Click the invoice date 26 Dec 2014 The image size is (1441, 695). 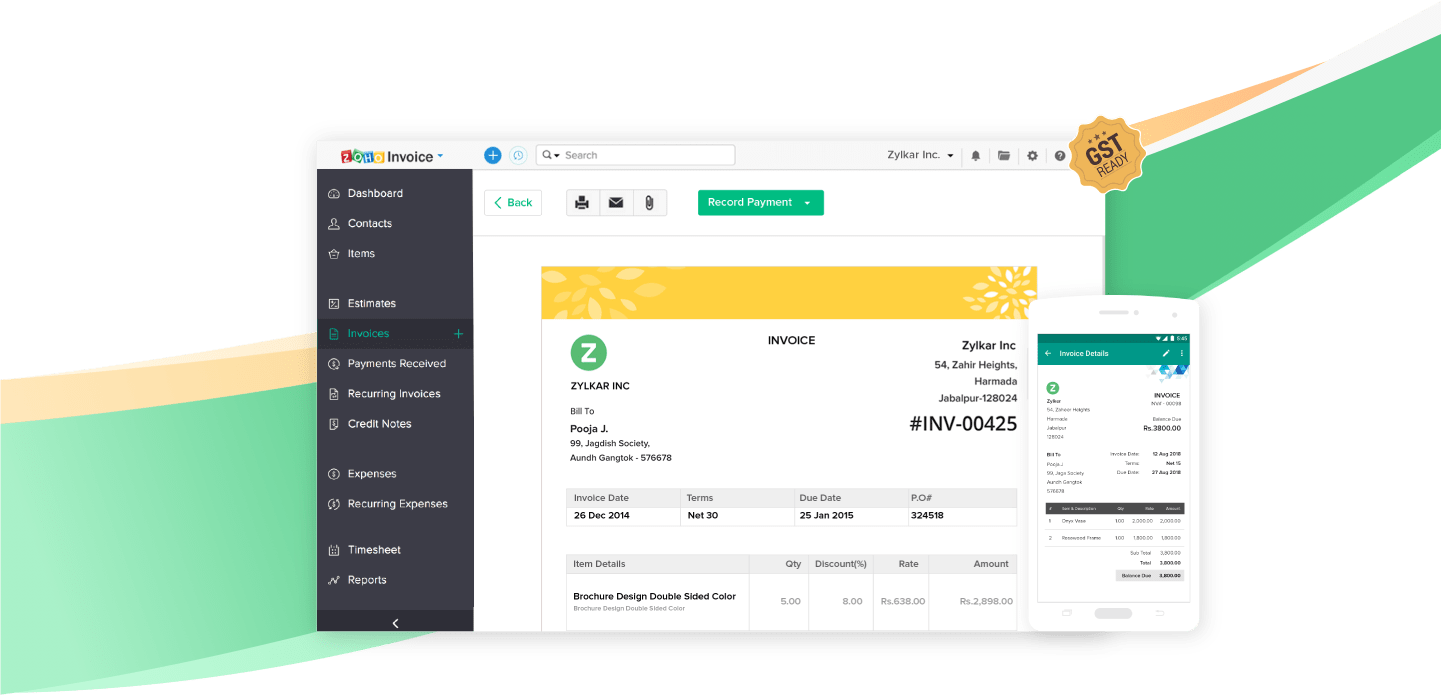click(x=602, y=516)
